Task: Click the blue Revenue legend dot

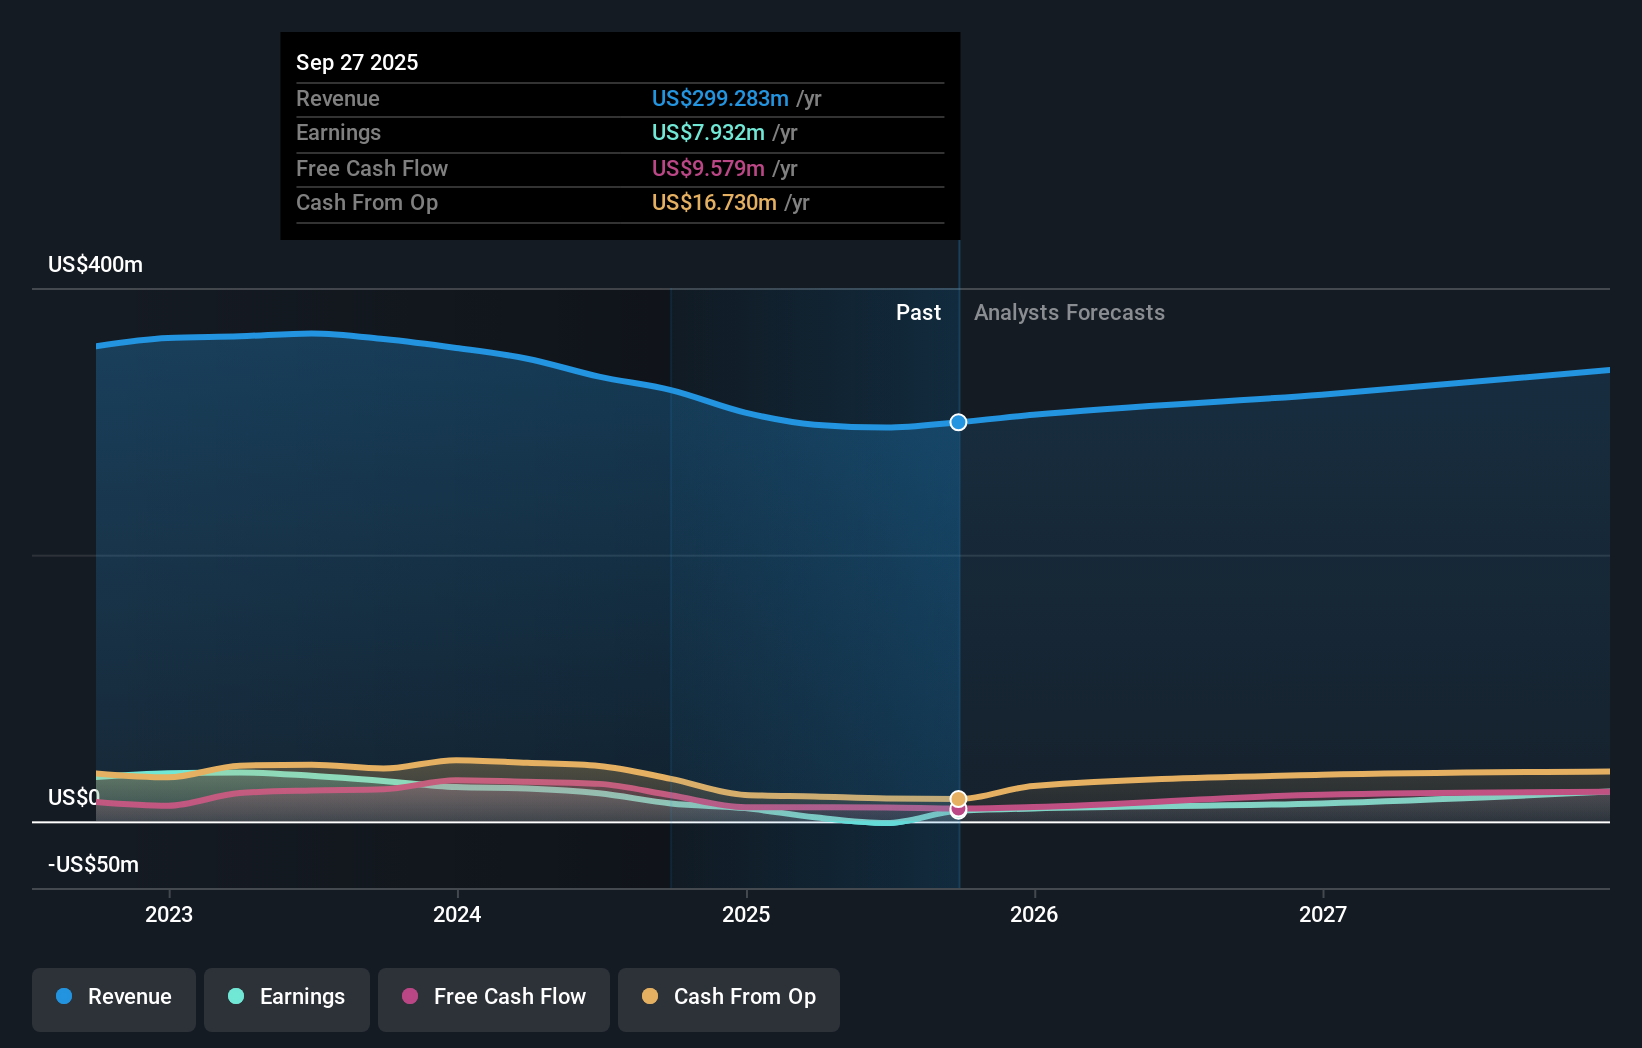Action: (x=63, y=997)
